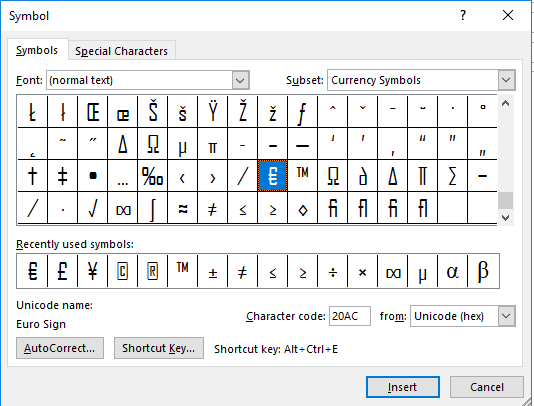Select the right single angle quote ›
This screenshot has height=406, width=534.
[213, 176]
